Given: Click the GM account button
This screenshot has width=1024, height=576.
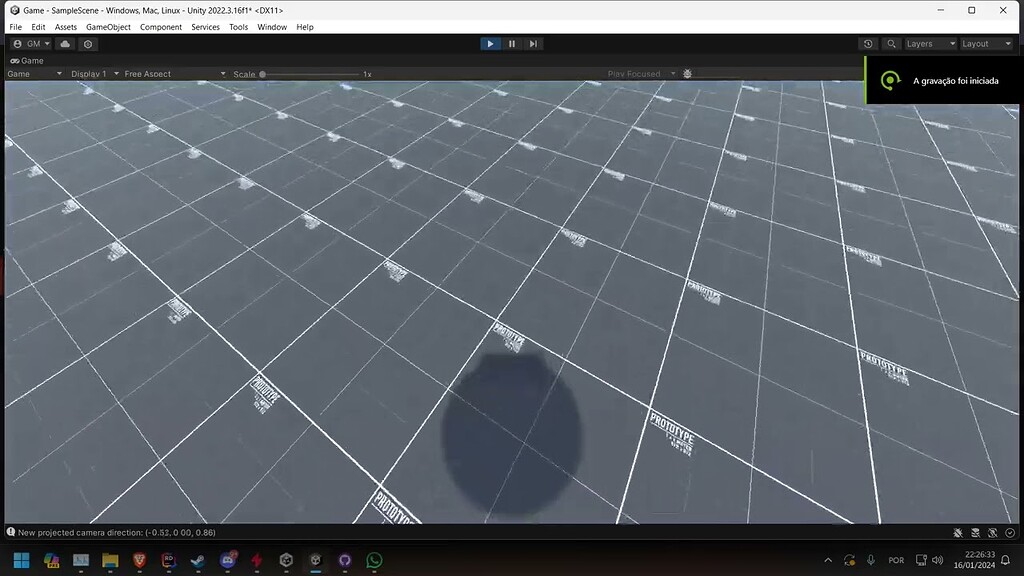Looking at the screenshot, I should (30, 44).
